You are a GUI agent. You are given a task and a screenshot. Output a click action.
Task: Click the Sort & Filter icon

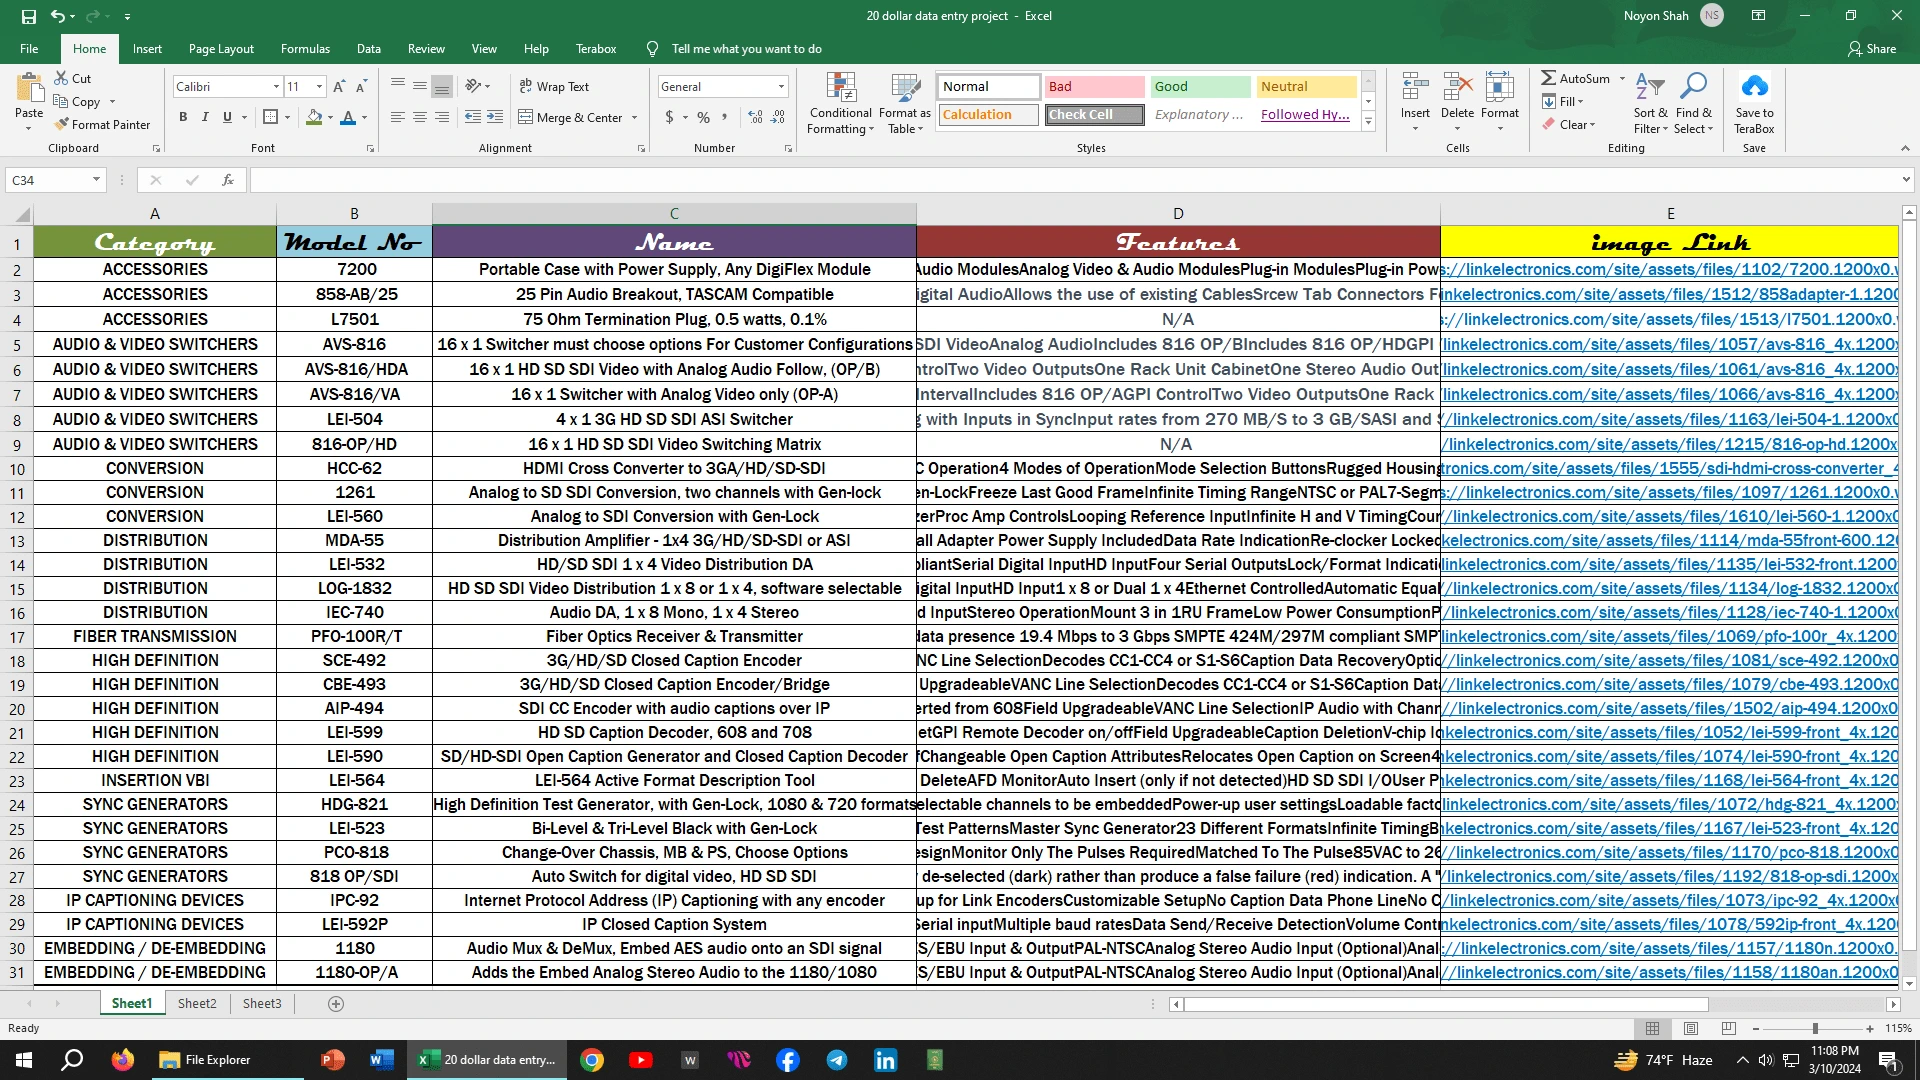1650,87
